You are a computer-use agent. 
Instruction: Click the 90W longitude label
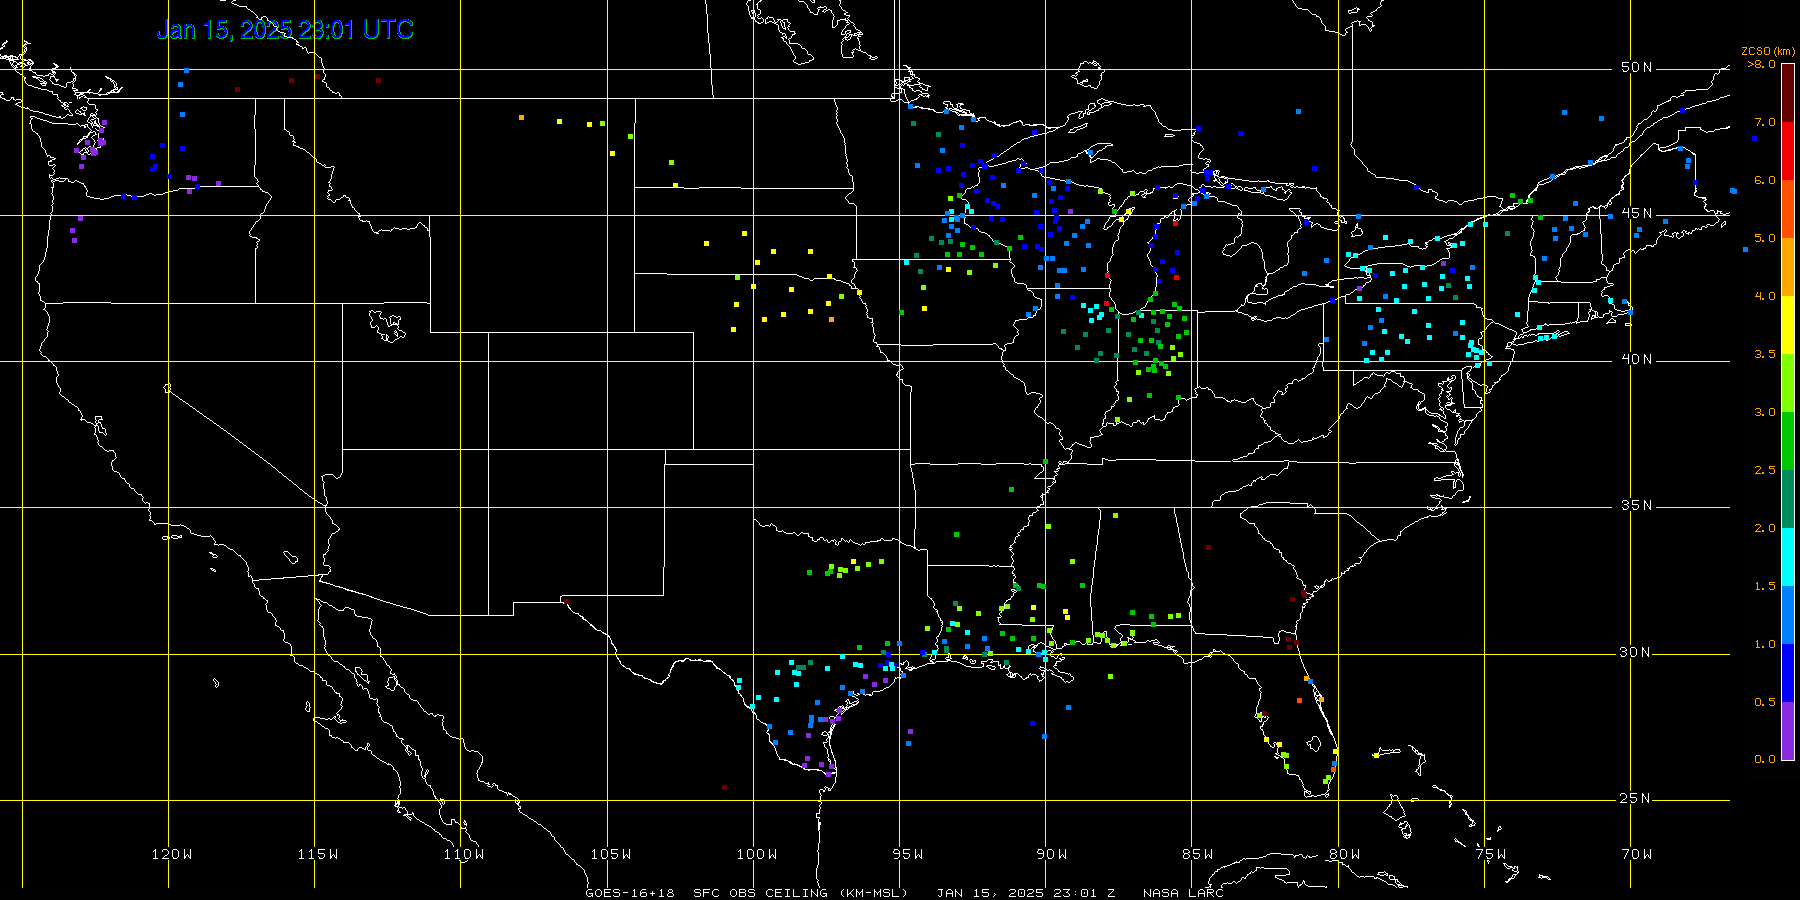pos(1052,854)
